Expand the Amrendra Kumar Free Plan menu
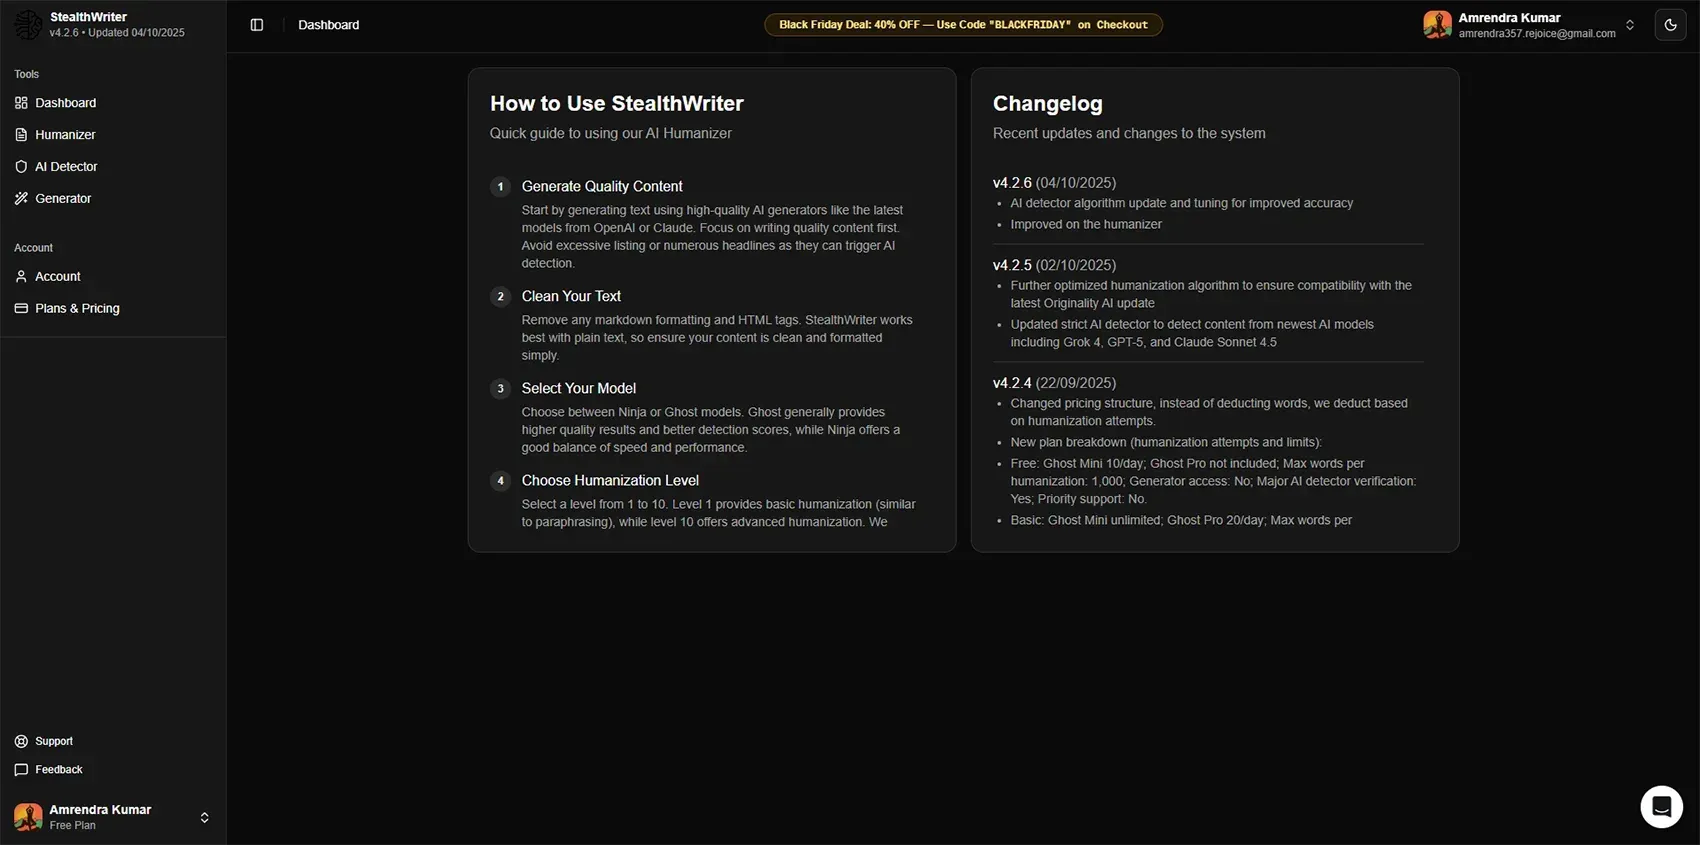Screen dimensions: 1700x845 [204, 818]
